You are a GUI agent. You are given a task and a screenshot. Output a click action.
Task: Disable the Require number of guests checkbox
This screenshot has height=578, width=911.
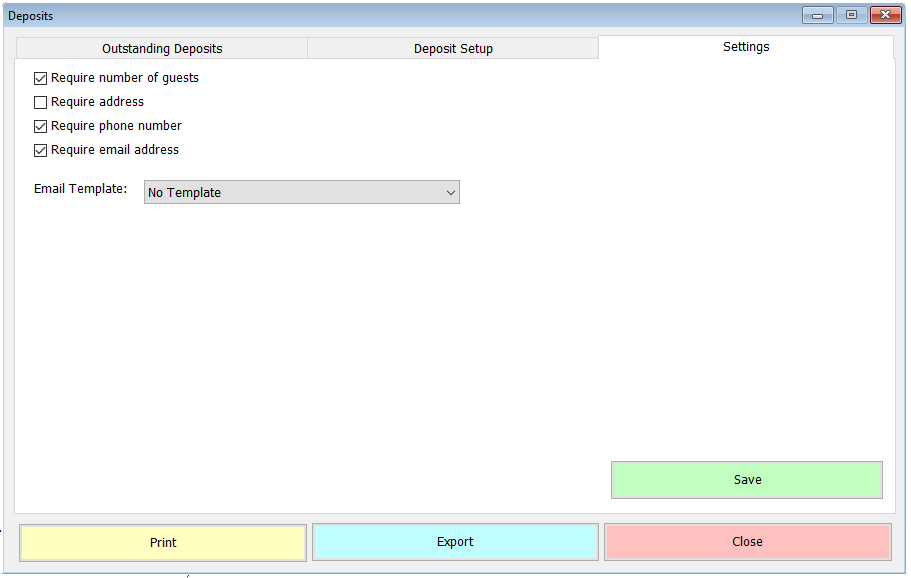tap(40, 77)
